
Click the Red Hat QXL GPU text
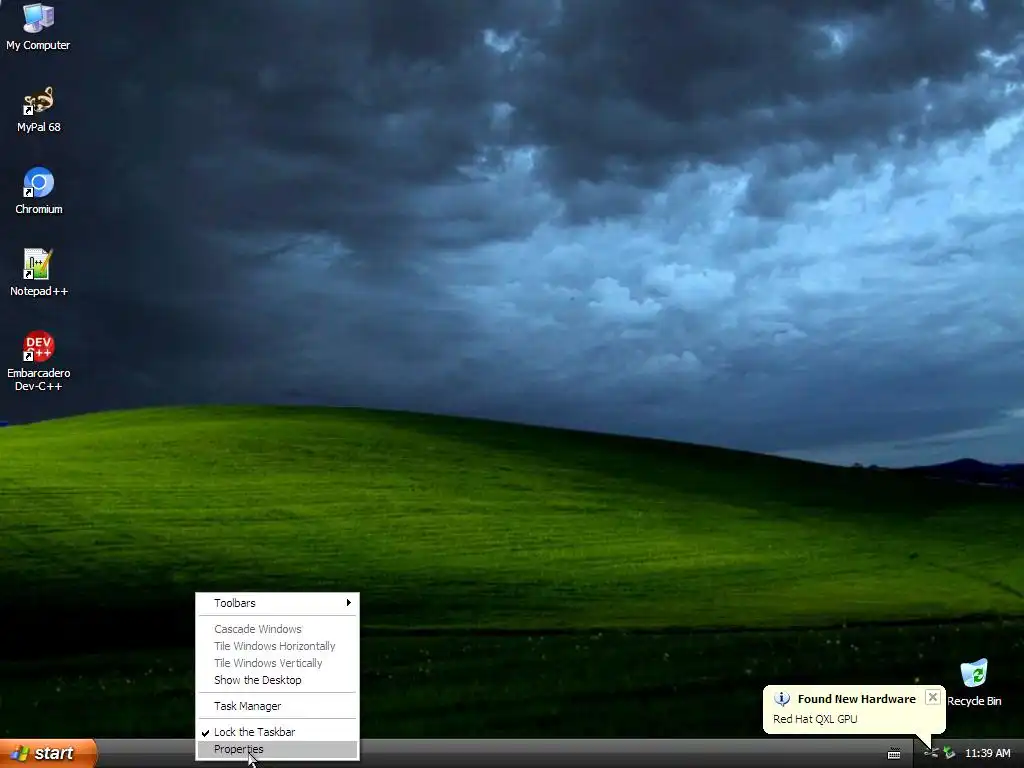pyautogui.click(x=815, y=719)
